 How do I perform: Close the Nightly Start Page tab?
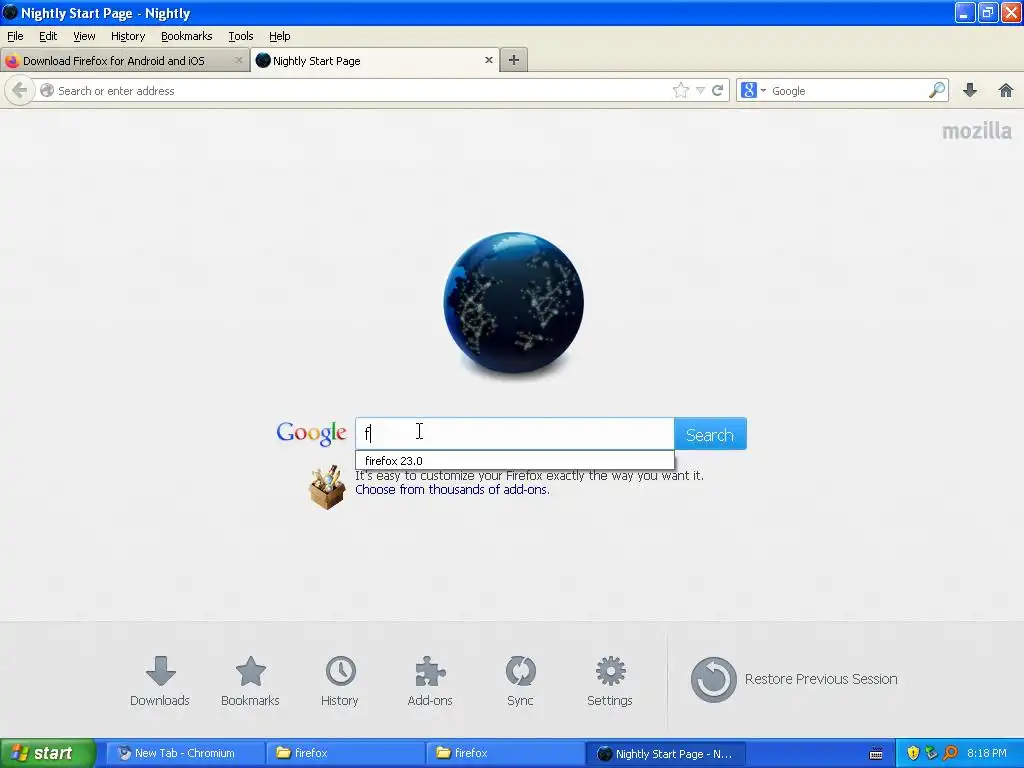[488, 60]
